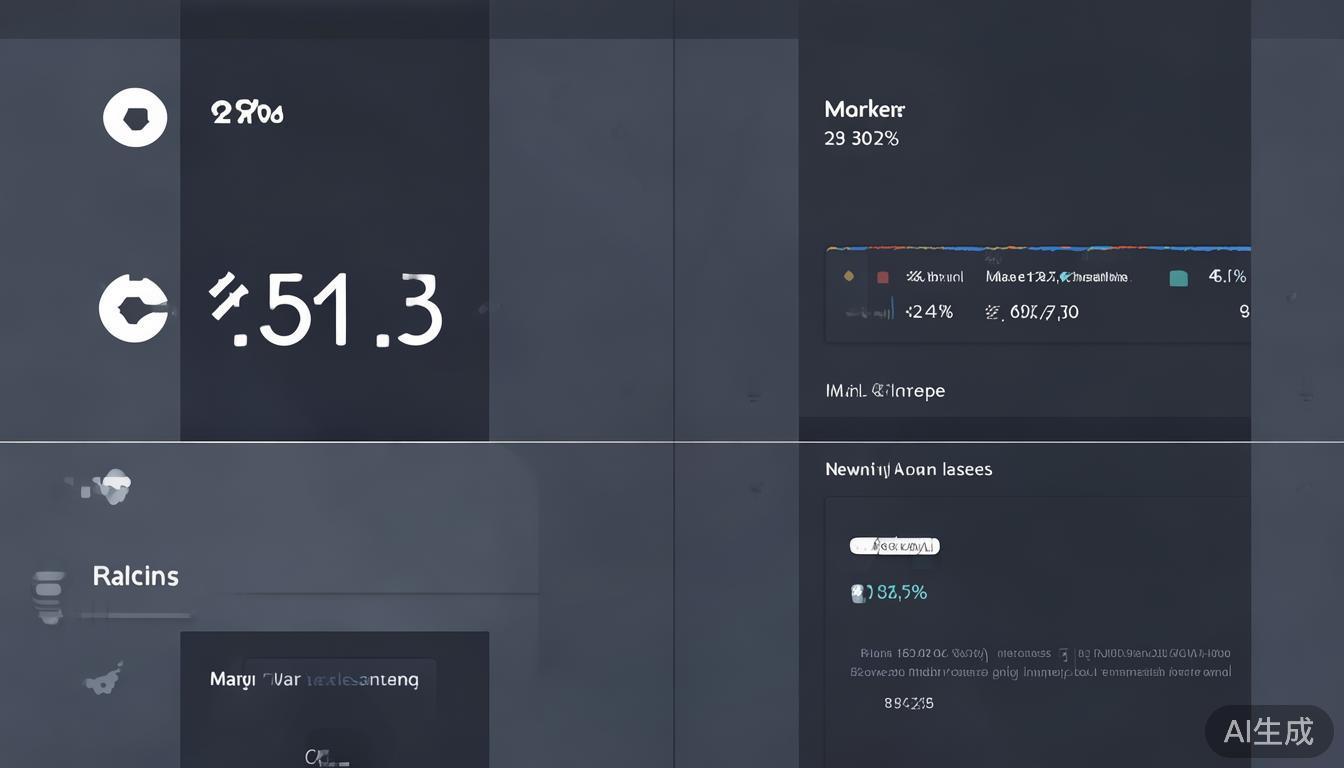The image size is (1344, 768).
Task: Select the red square legend swatch
Action: (883, 277)
